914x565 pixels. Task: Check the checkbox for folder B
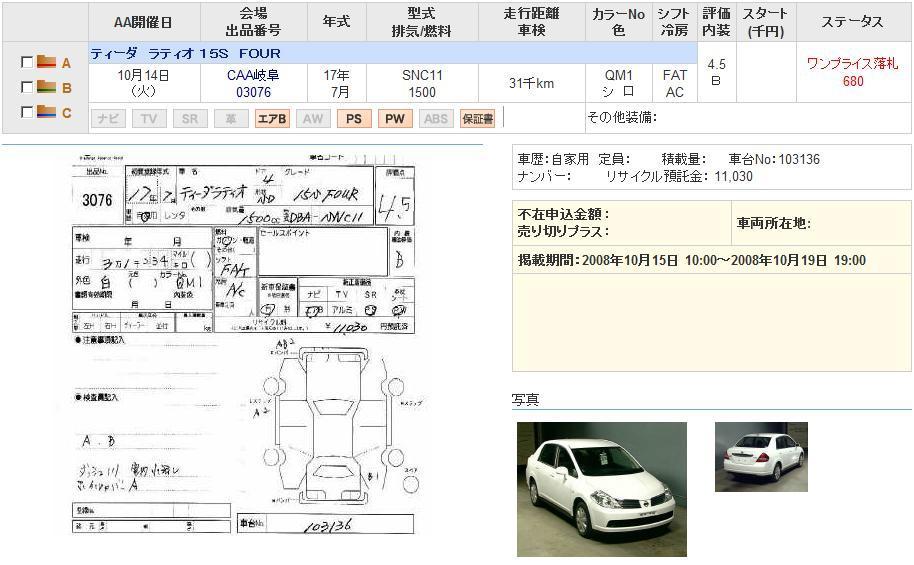26,87
